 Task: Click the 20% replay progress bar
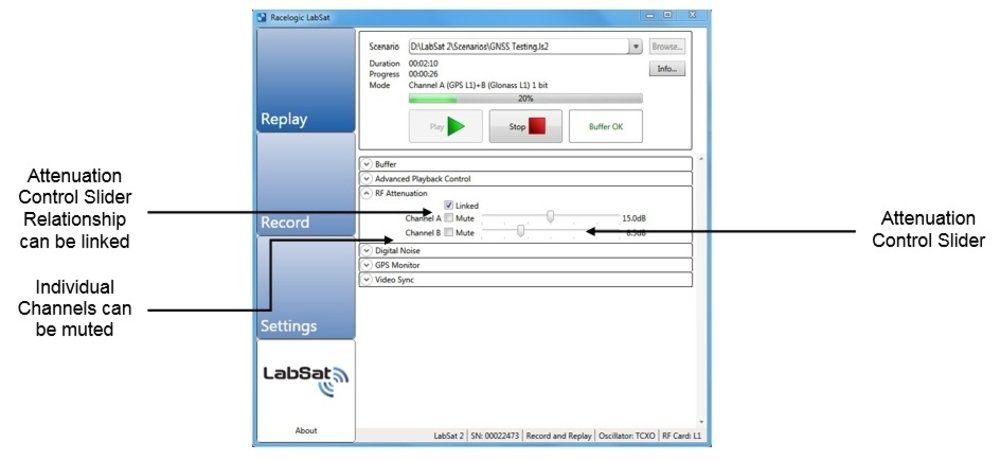(526, 99)
